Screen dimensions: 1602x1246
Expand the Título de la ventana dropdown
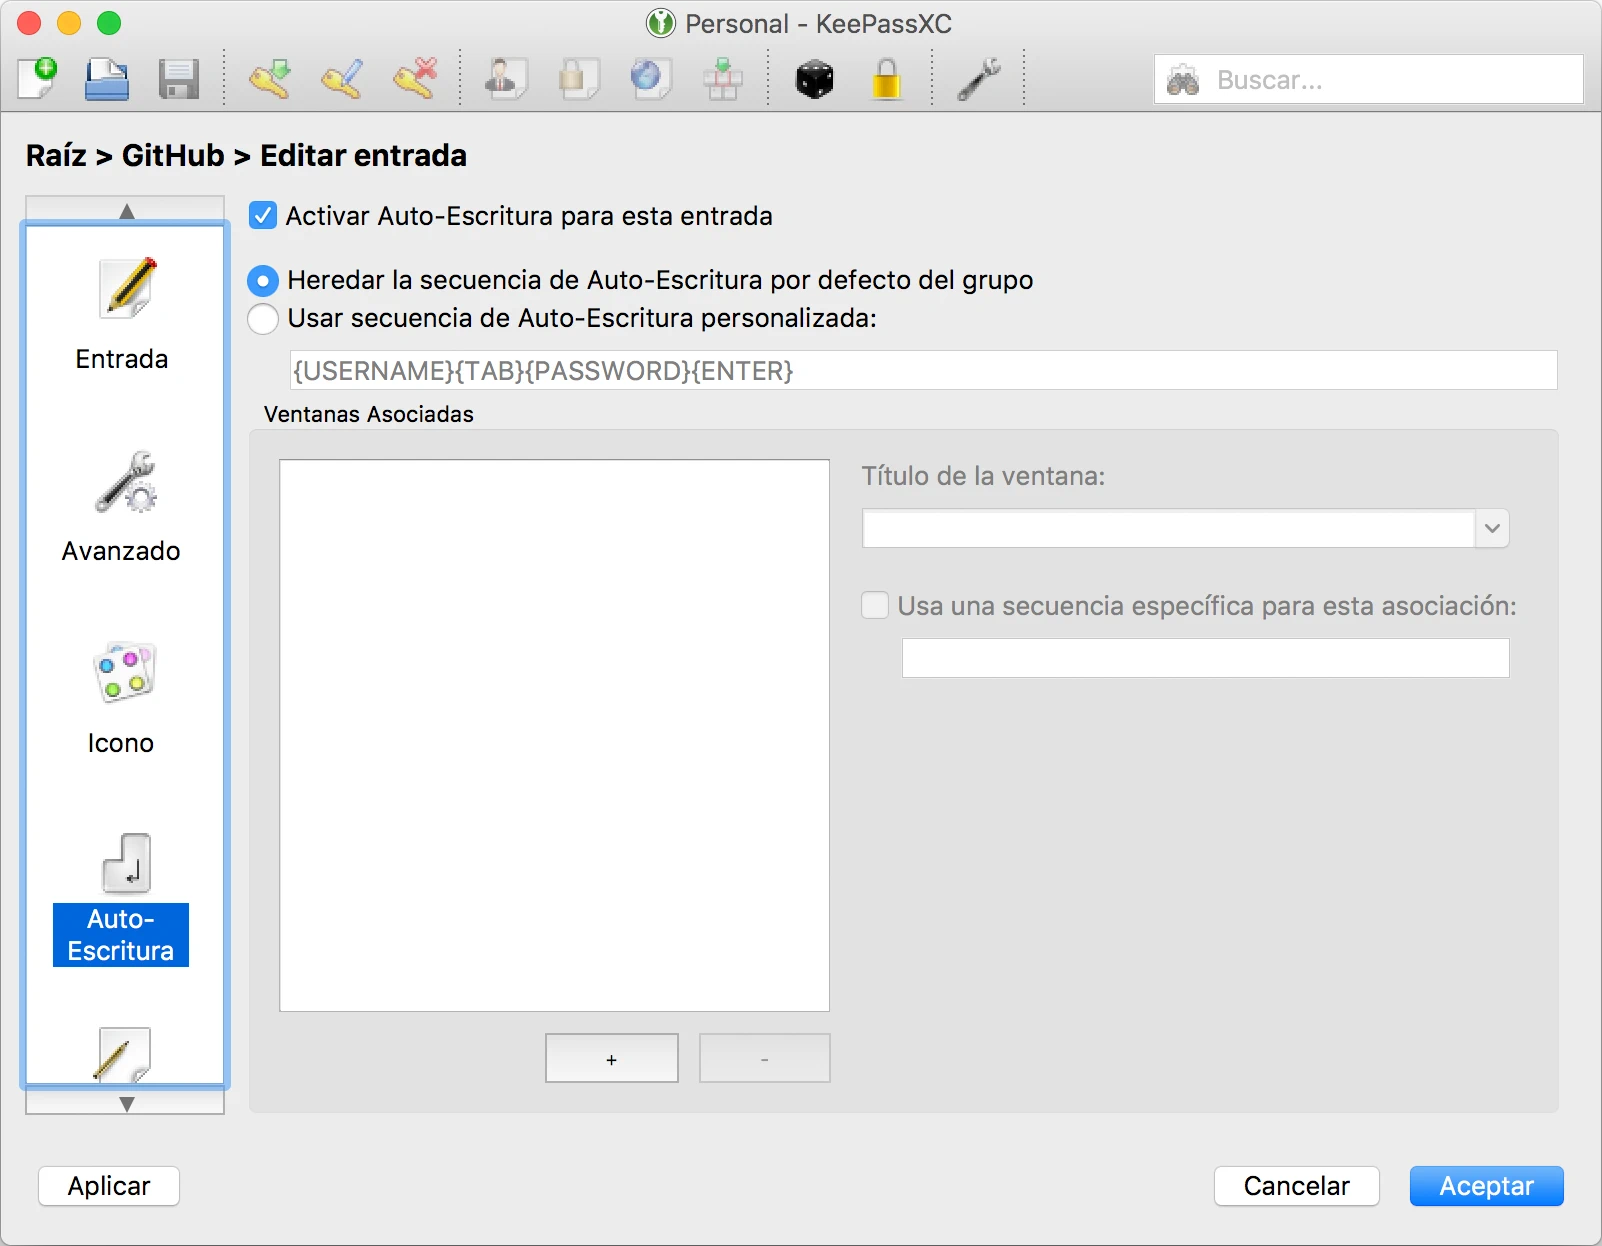(1491, 528)
